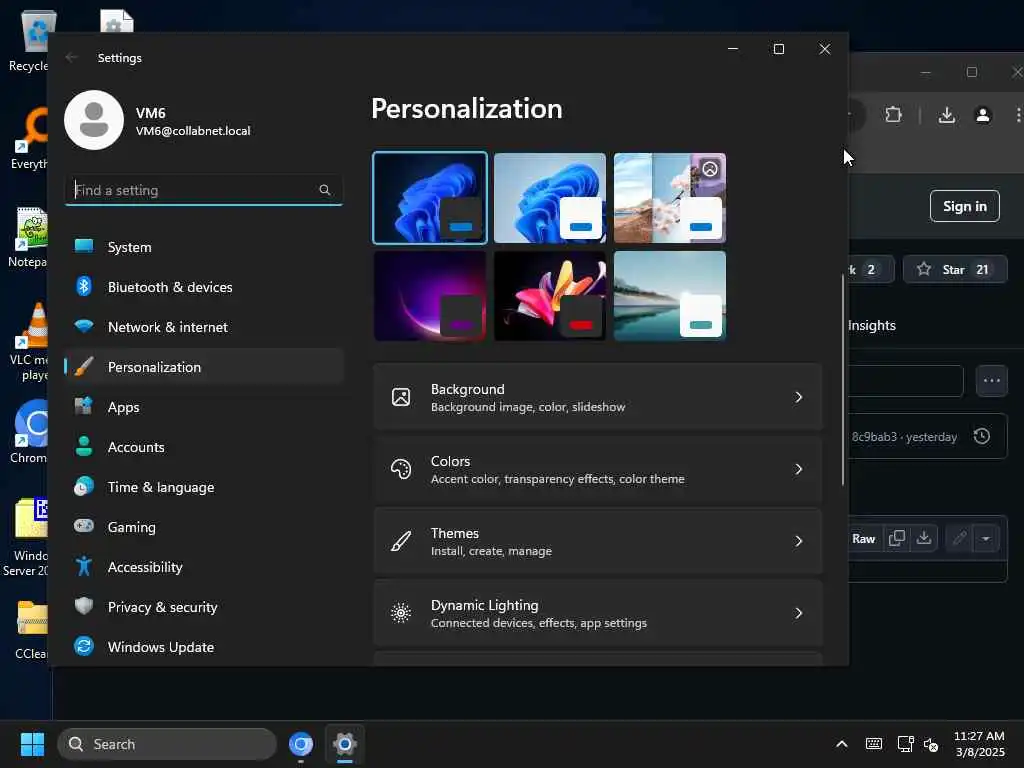Open the Accessibility settings category
The width and height of the screenshot is (1024, 768).
(204, 567)
